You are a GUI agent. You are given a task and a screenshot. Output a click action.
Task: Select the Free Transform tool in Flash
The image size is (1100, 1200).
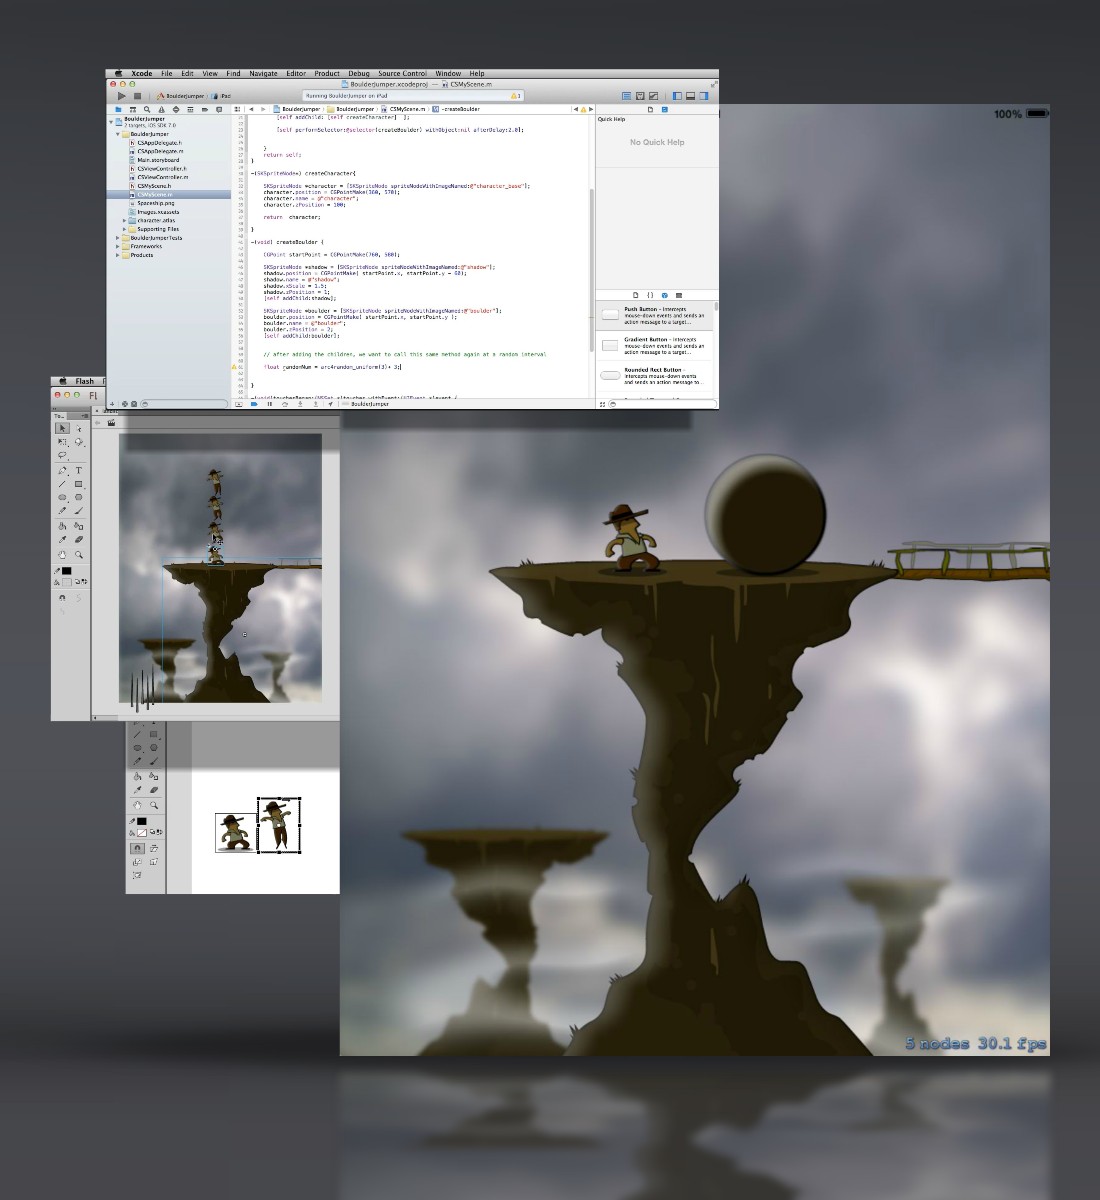(62, 442)
